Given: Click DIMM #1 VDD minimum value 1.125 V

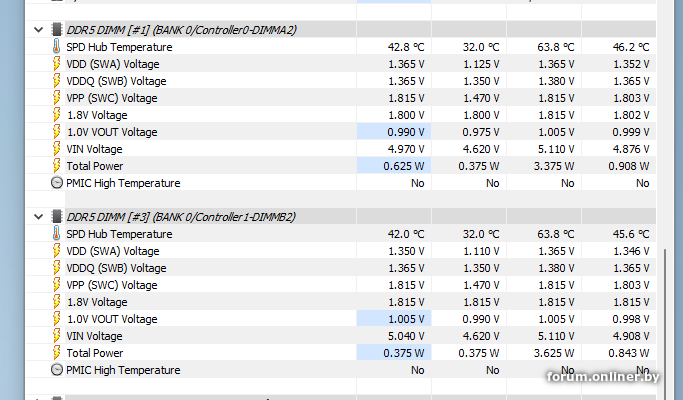Looking at the screenshot, I should coord(481,64).
